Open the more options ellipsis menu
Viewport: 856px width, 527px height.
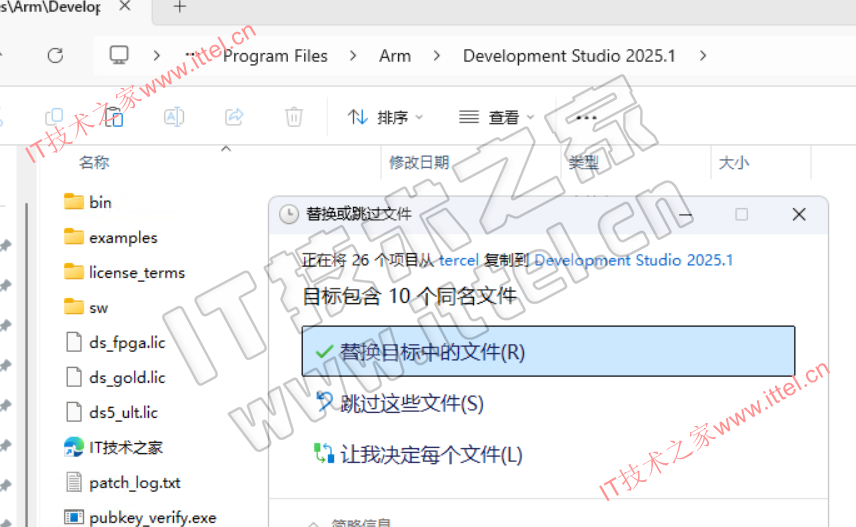(x=586, y=118)
